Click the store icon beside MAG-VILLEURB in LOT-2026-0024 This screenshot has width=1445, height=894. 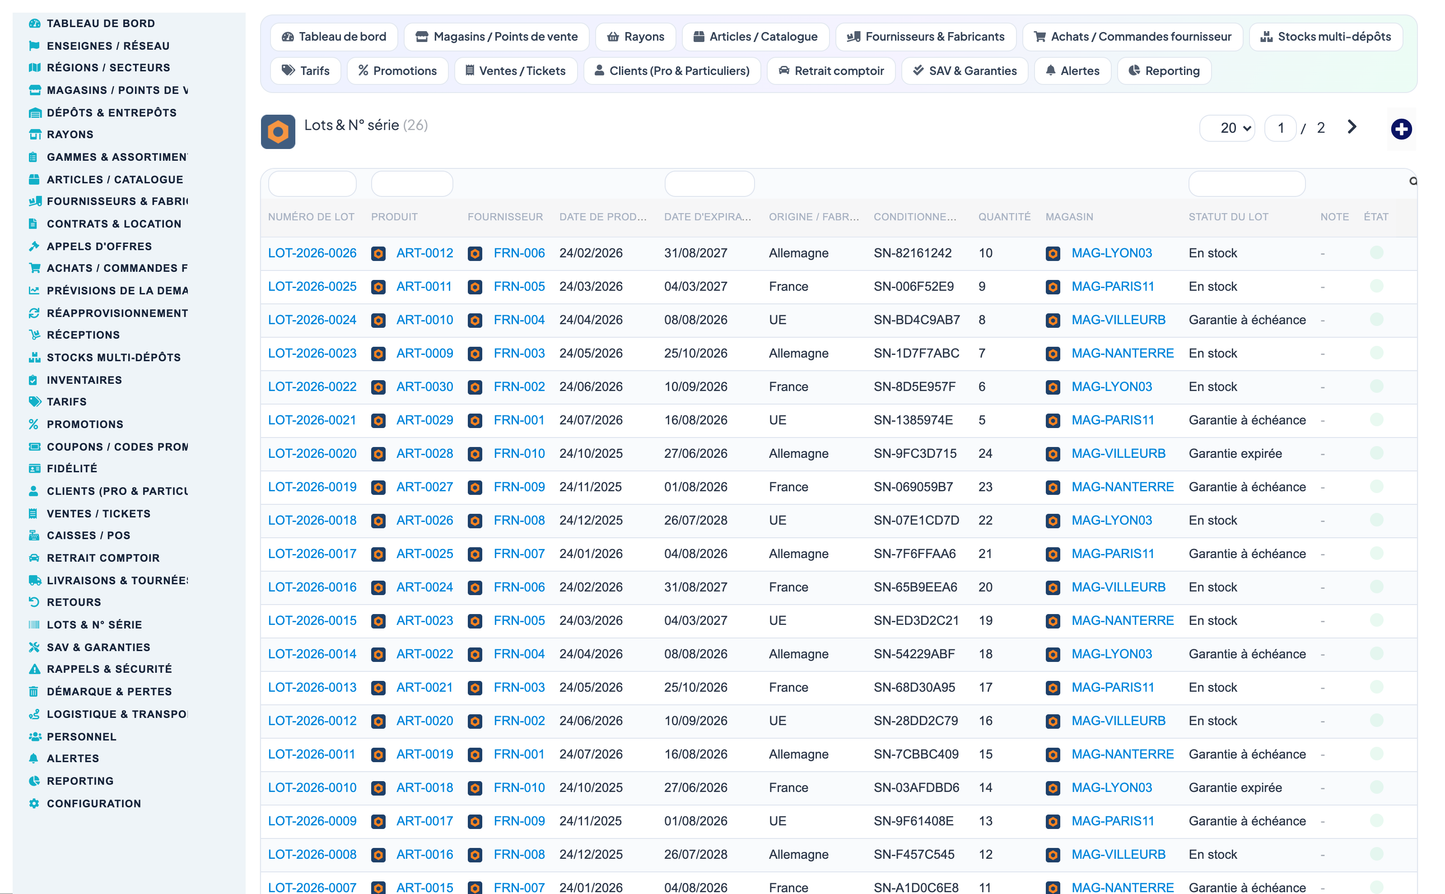tap(1053, 321)
